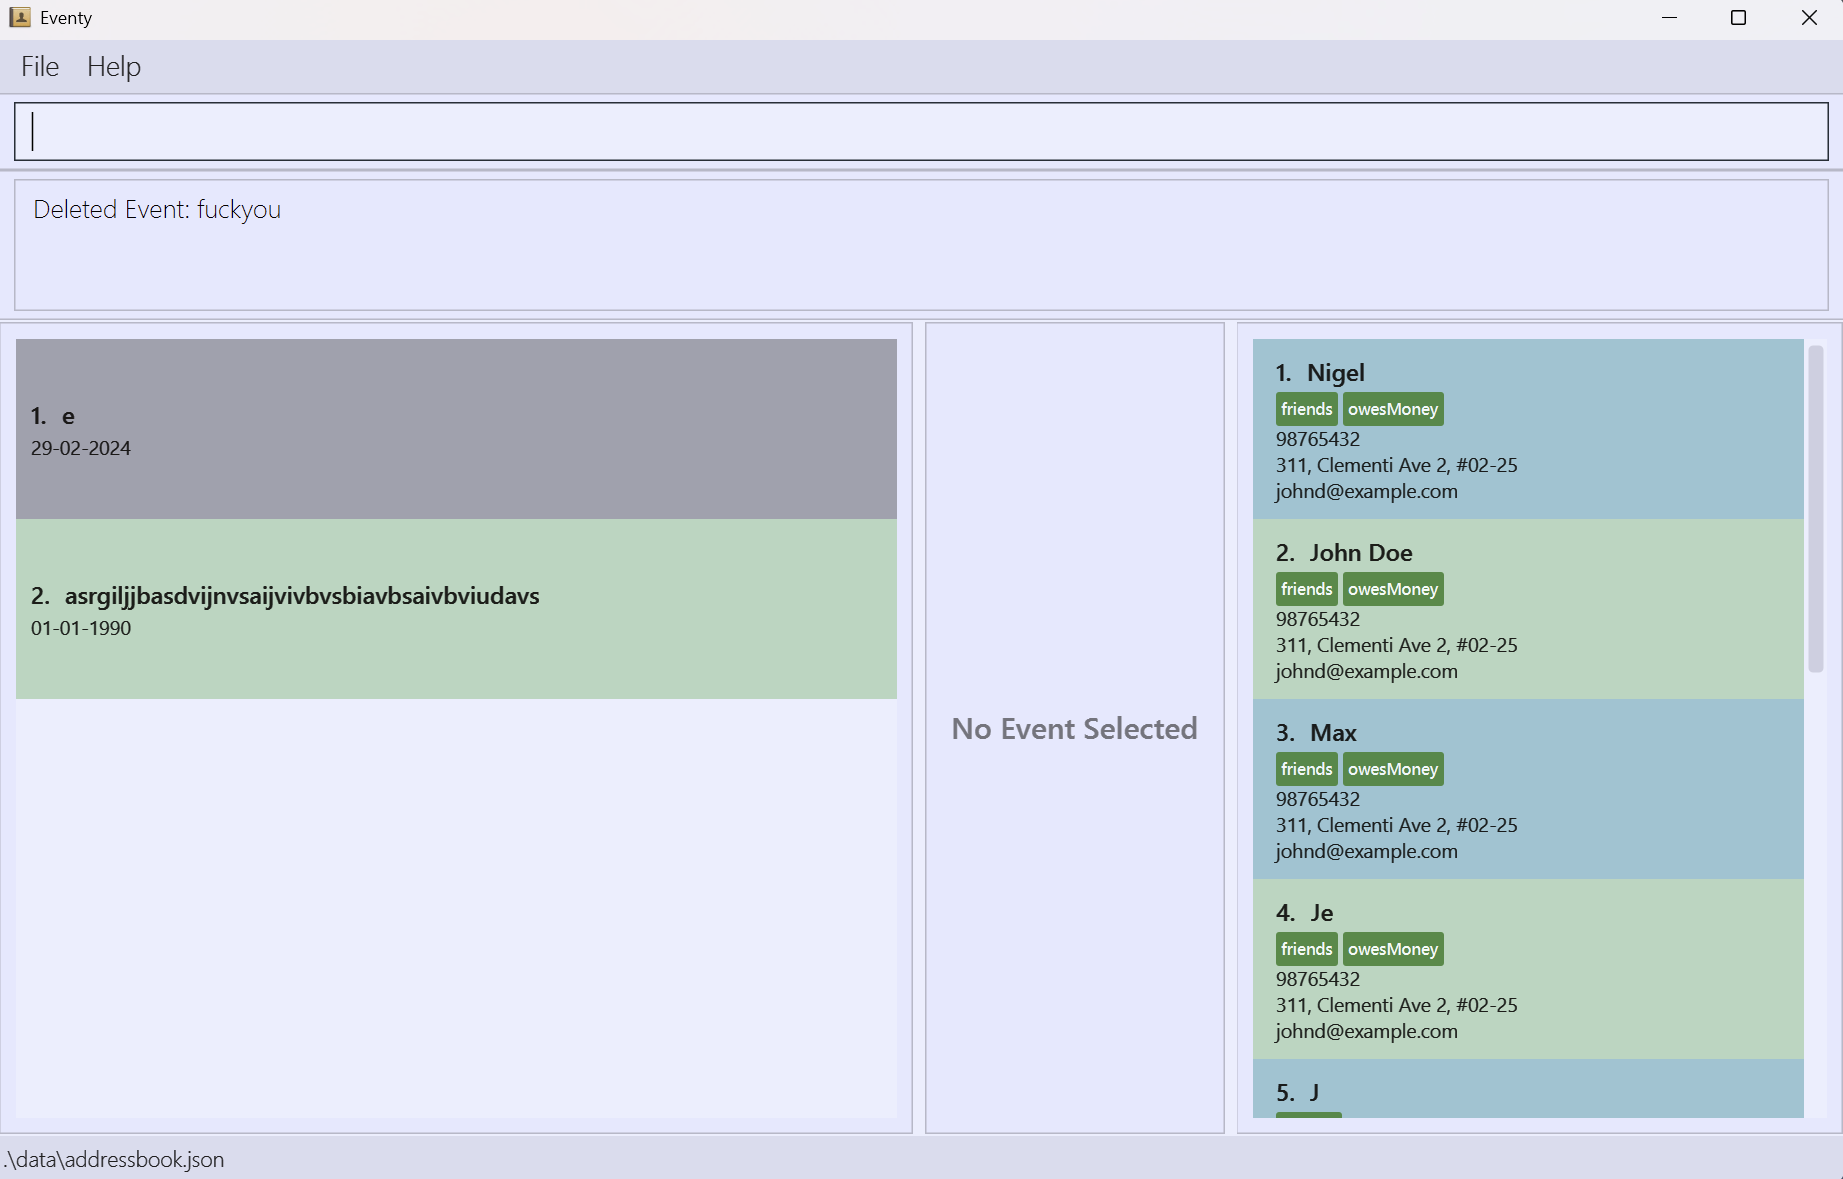
Task: Click John Doe's phone number
Action: coord(1318,619)
